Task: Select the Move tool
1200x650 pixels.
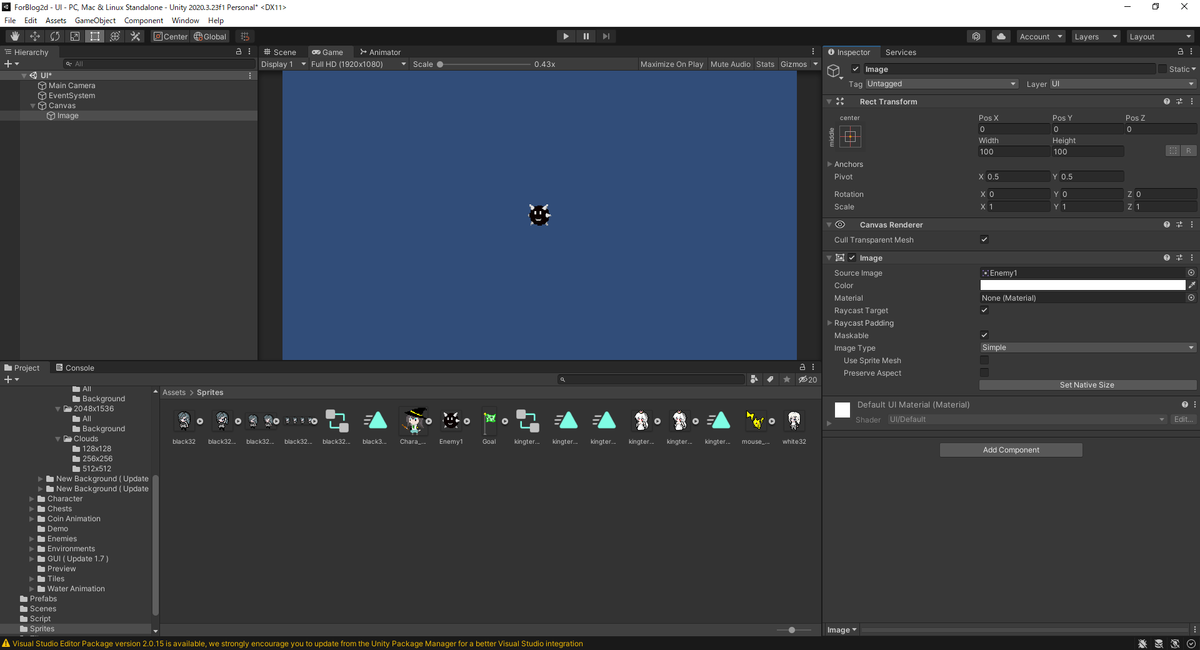Action: 34,36
